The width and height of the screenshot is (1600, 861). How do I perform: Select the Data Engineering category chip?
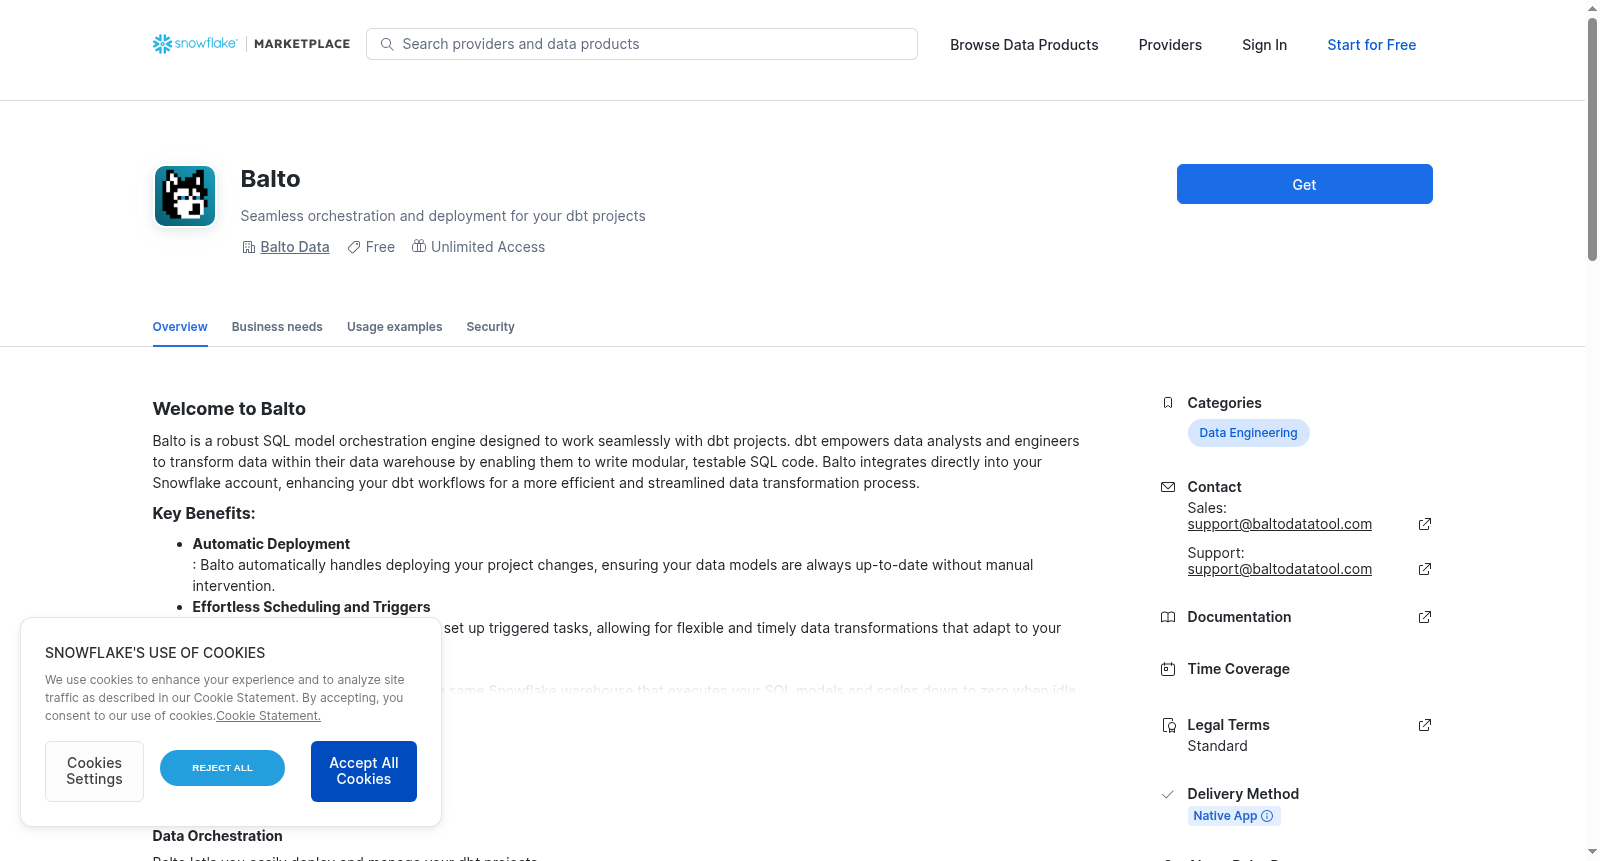click(x=1248, y=433)
